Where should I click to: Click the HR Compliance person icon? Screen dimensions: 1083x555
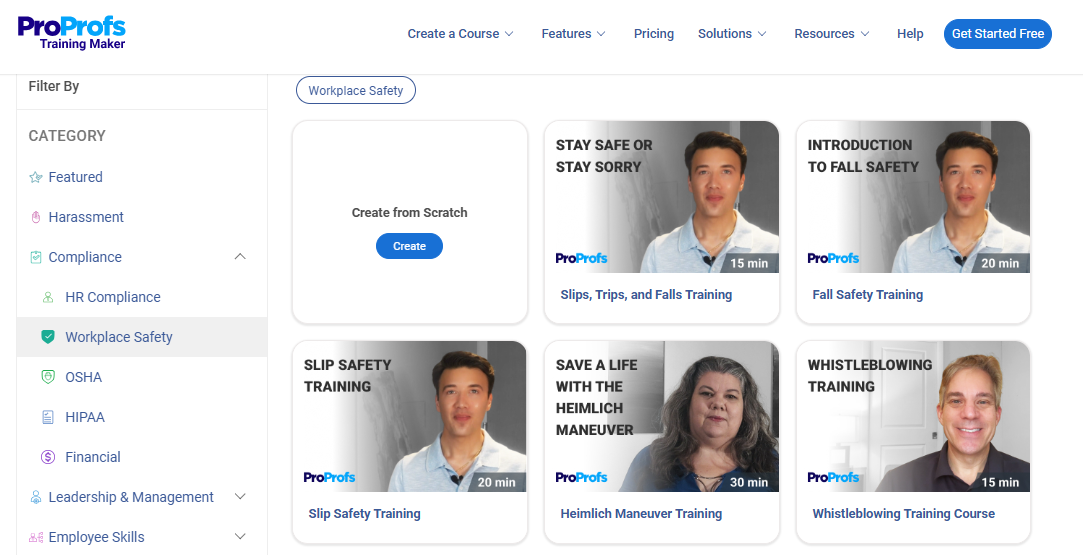48,298
